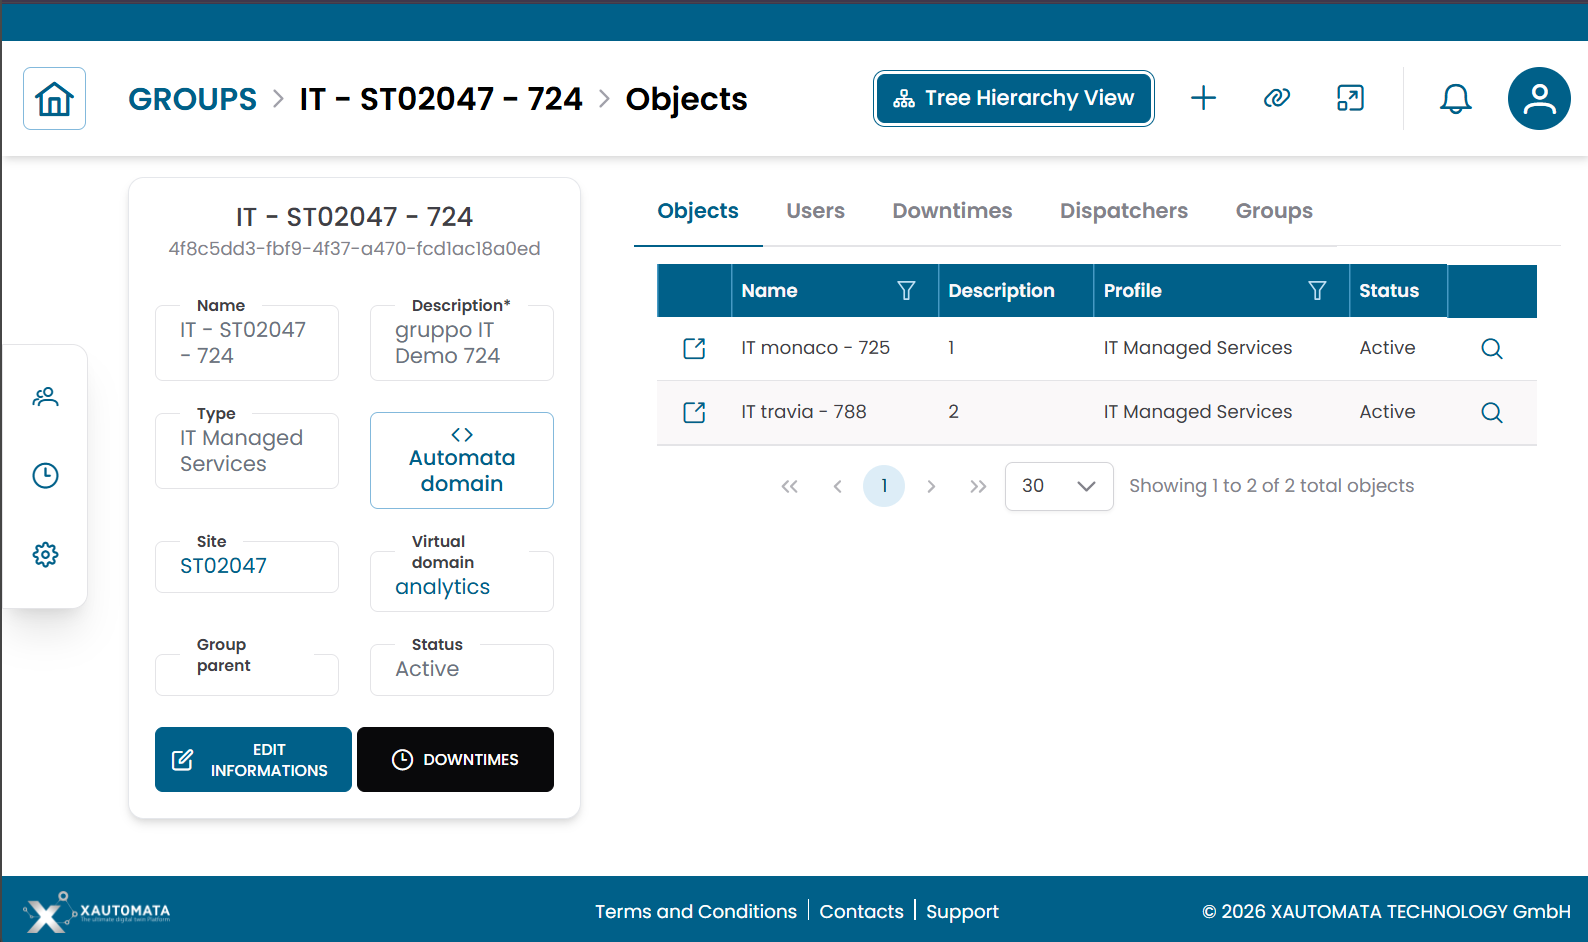Click the Edit Informations button
The image size is (1588, 942).
click(x=253, y=760)
